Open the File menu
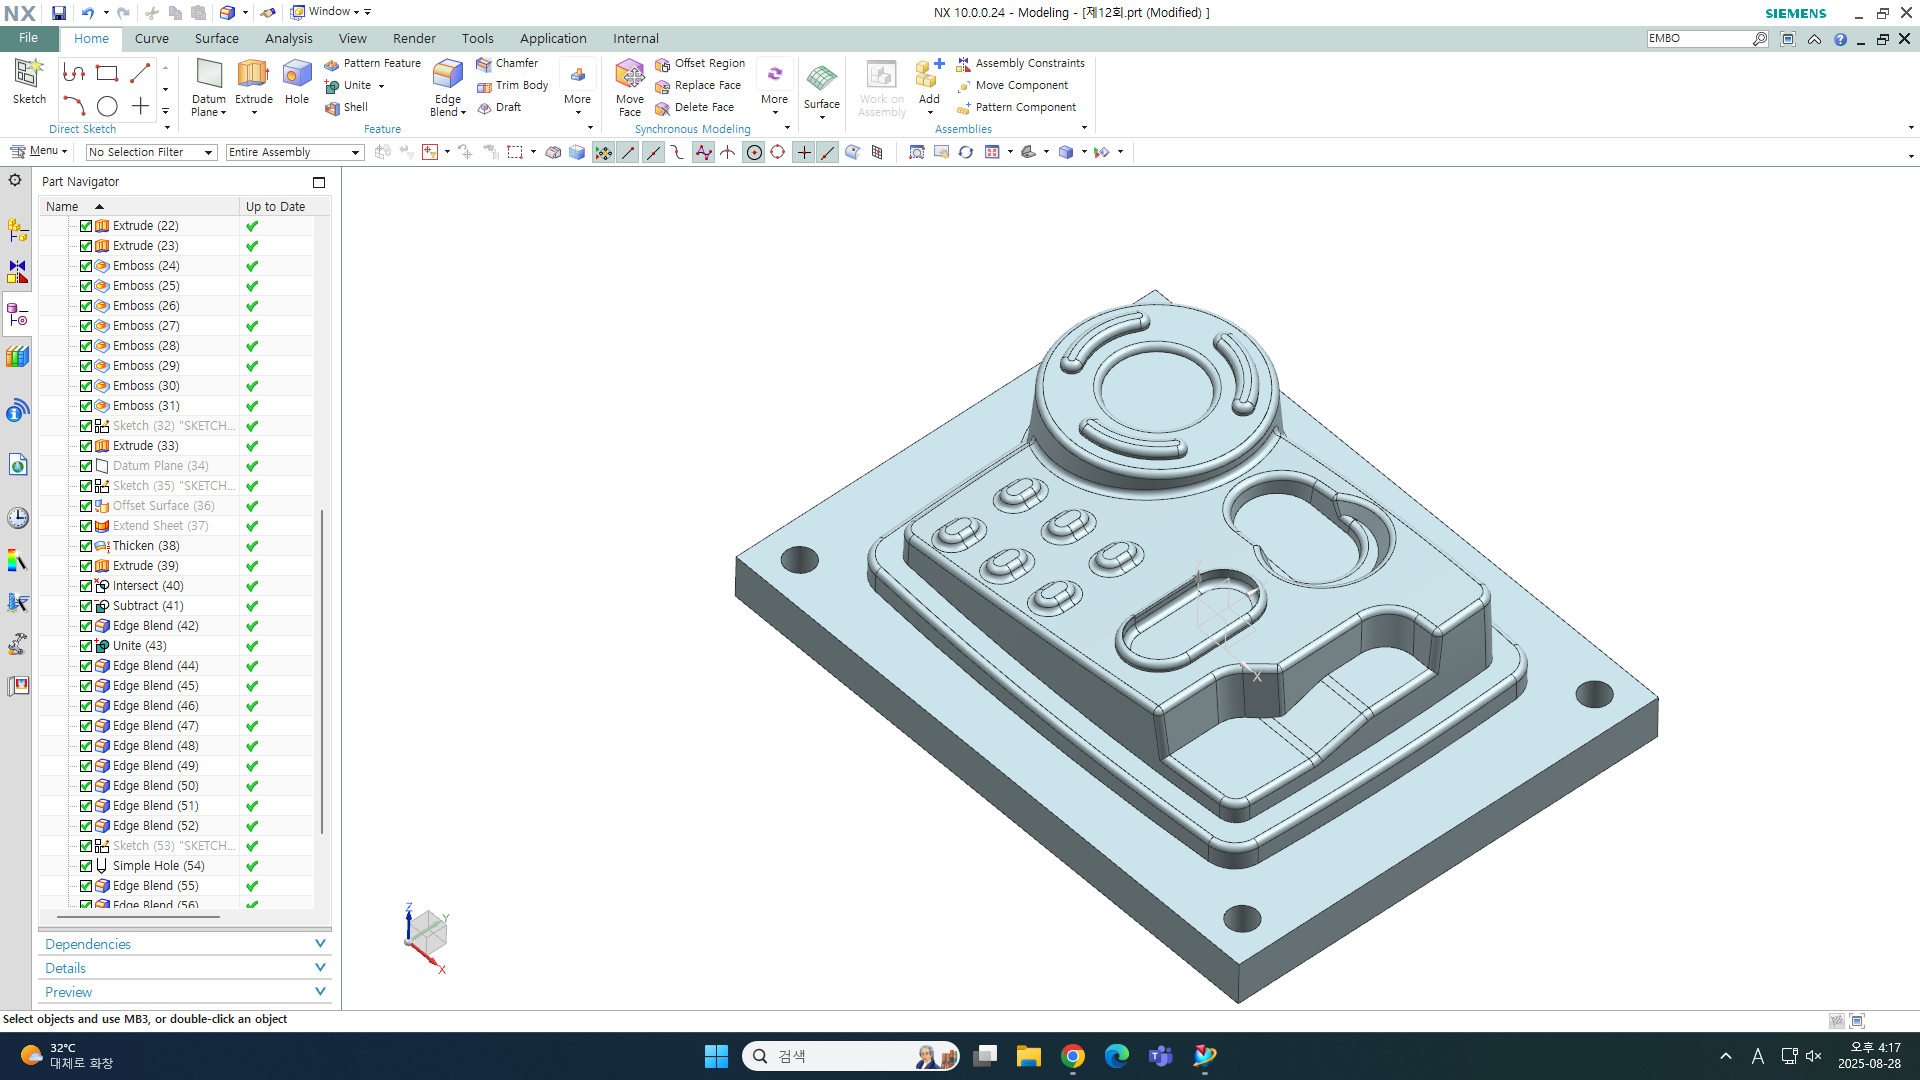 pyautogui.click(x=28, y=38)
